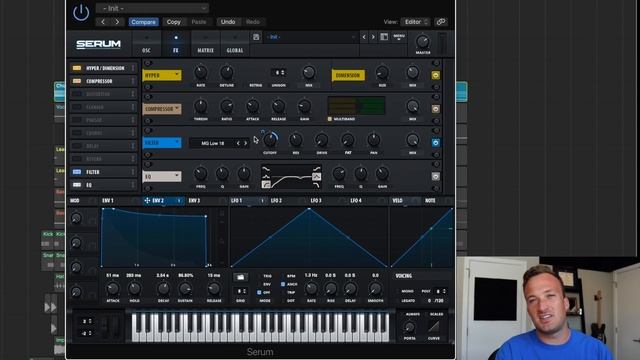The image size is (640, 360).
Task: Open the Compressor module dropdown
Action: point(162,109)
